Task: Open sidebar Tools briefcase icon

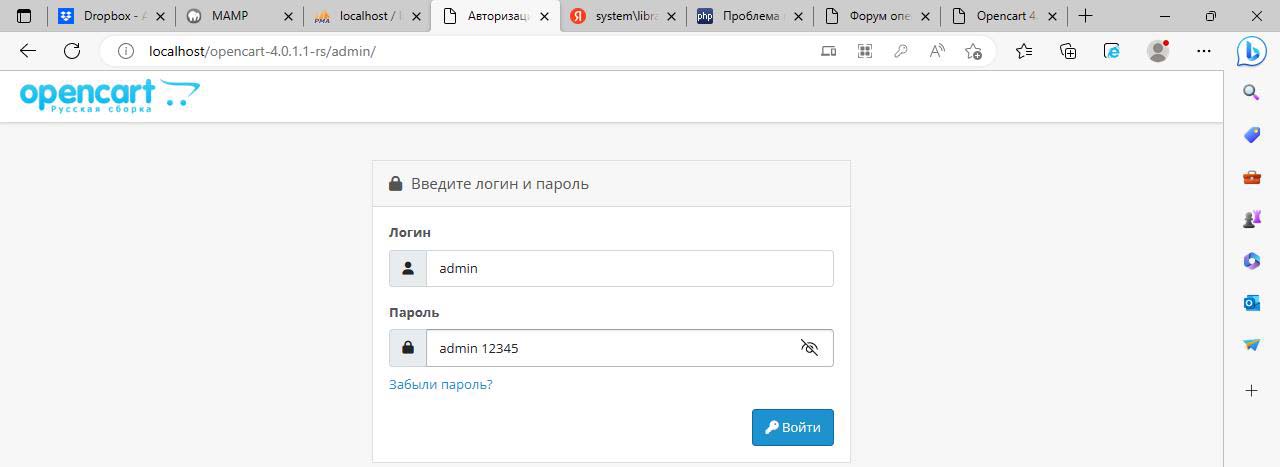Action: [x=1251, y=178]
